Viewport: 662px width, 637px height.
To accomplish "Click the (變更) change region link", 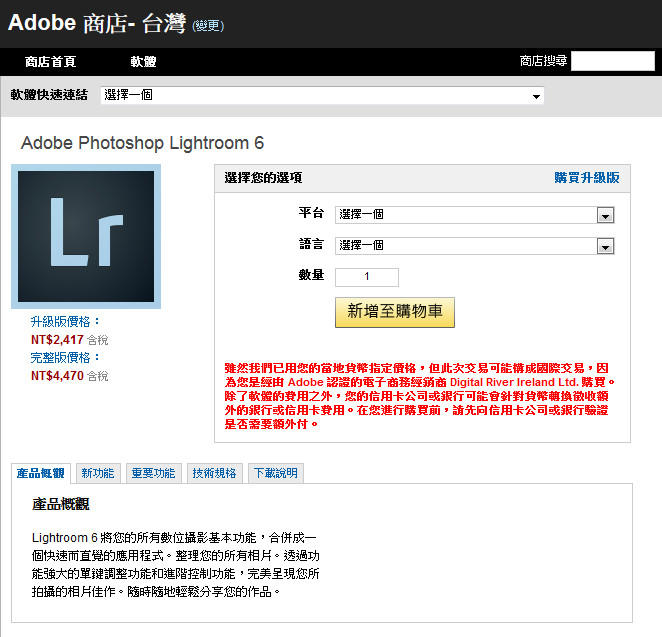I will [208, 26].
